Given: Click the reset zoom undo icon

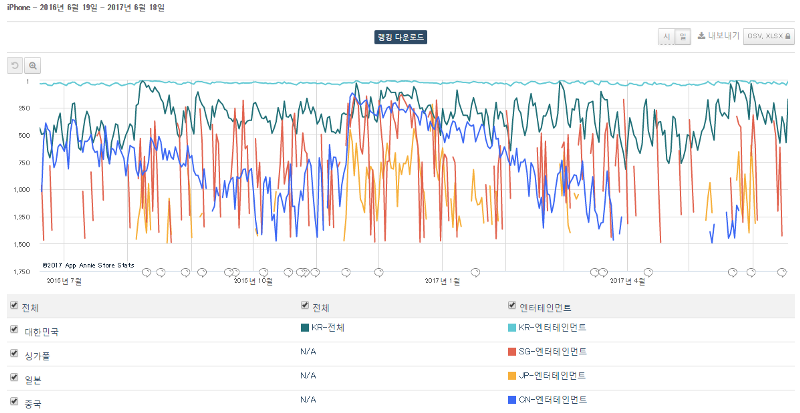Looking at the screenshot, I should click(x=15, y=65).
